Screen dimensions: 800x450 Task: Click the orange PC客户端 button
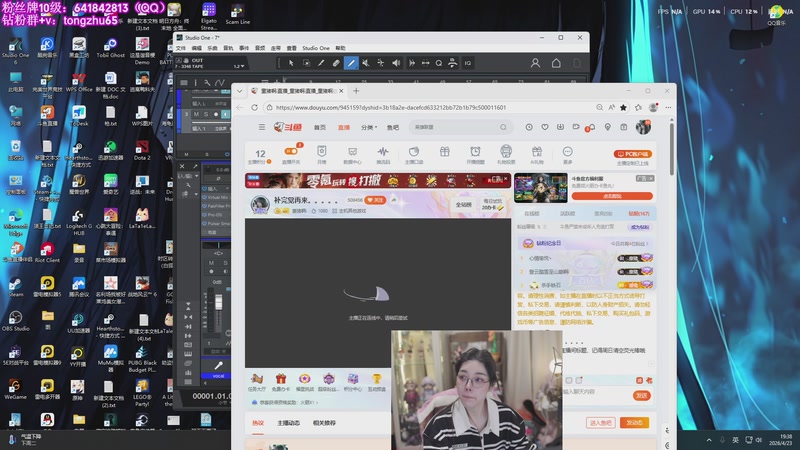(x=633, y=154)
